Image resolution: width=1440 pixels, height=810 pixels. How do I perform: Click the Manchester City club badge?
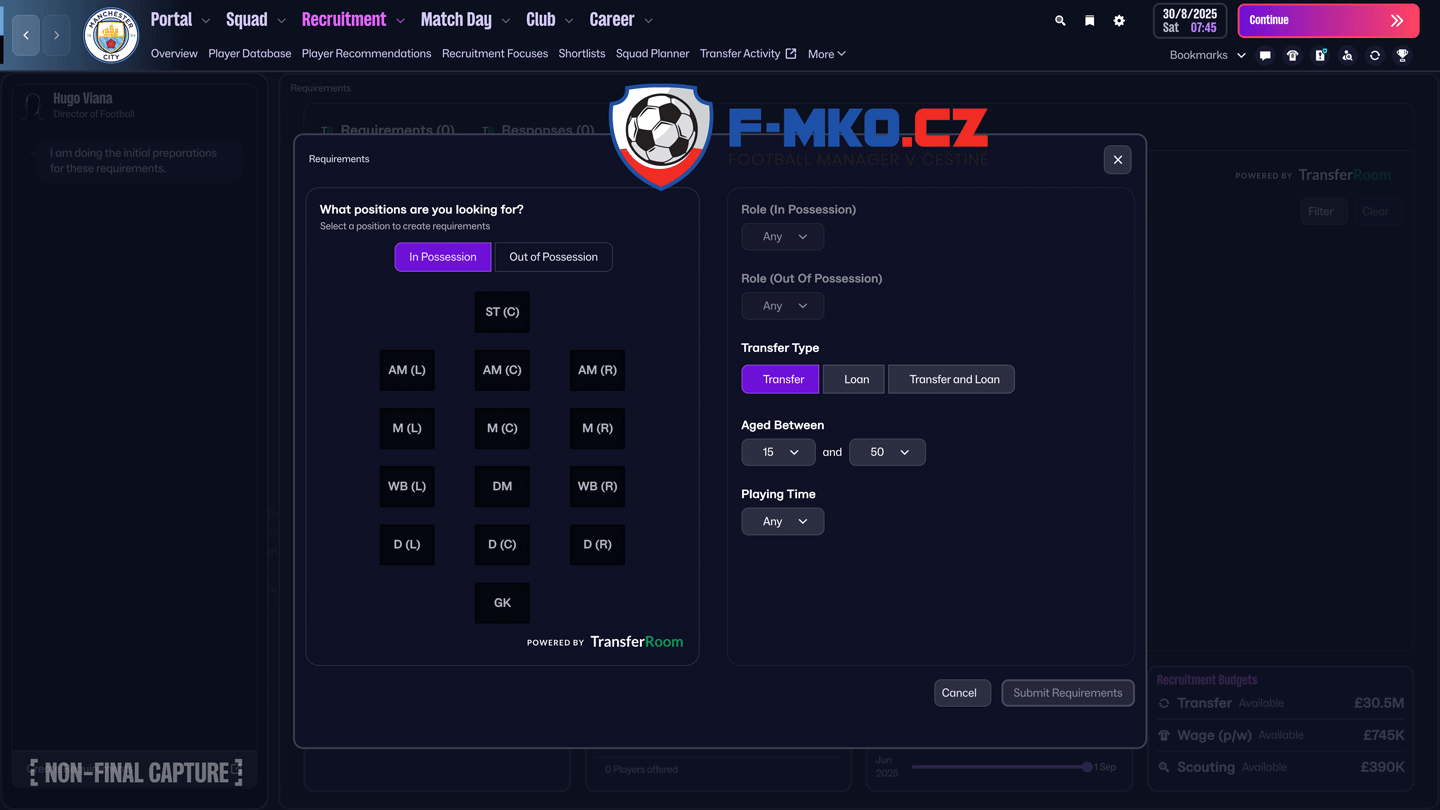coord(111,35)
